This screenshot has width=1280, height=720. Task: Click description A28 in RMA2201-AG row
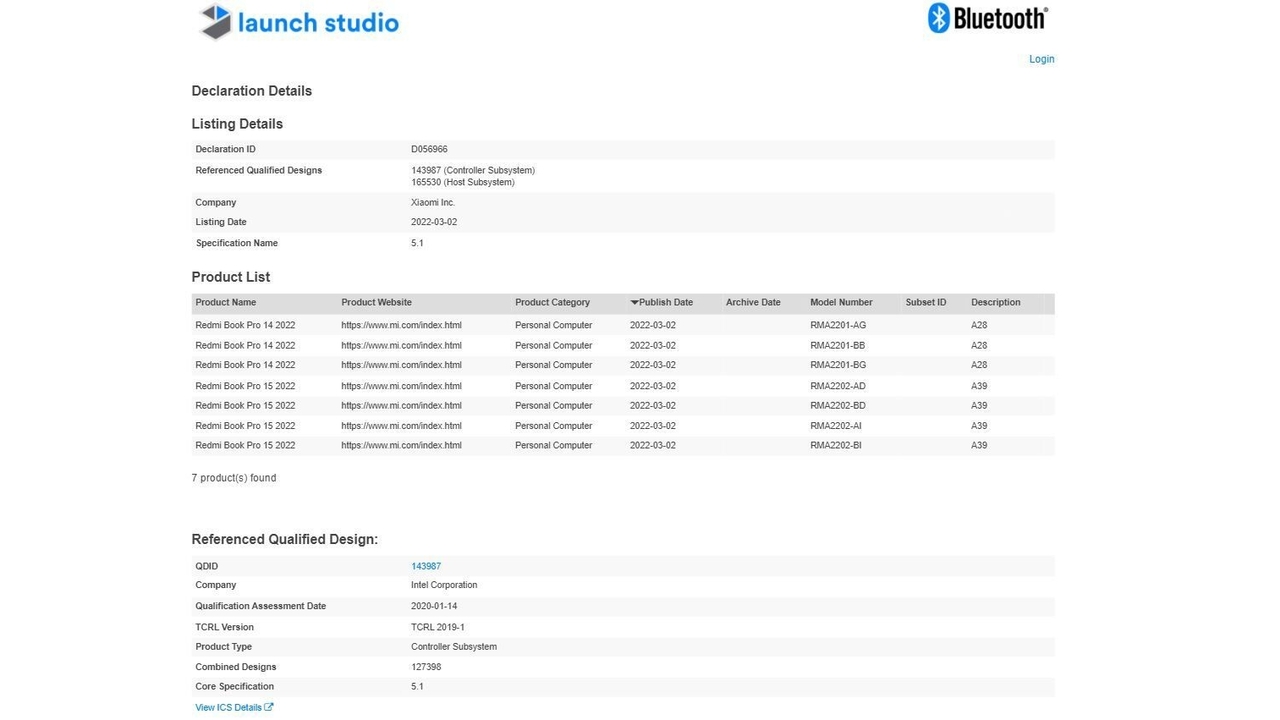point(979,325)
